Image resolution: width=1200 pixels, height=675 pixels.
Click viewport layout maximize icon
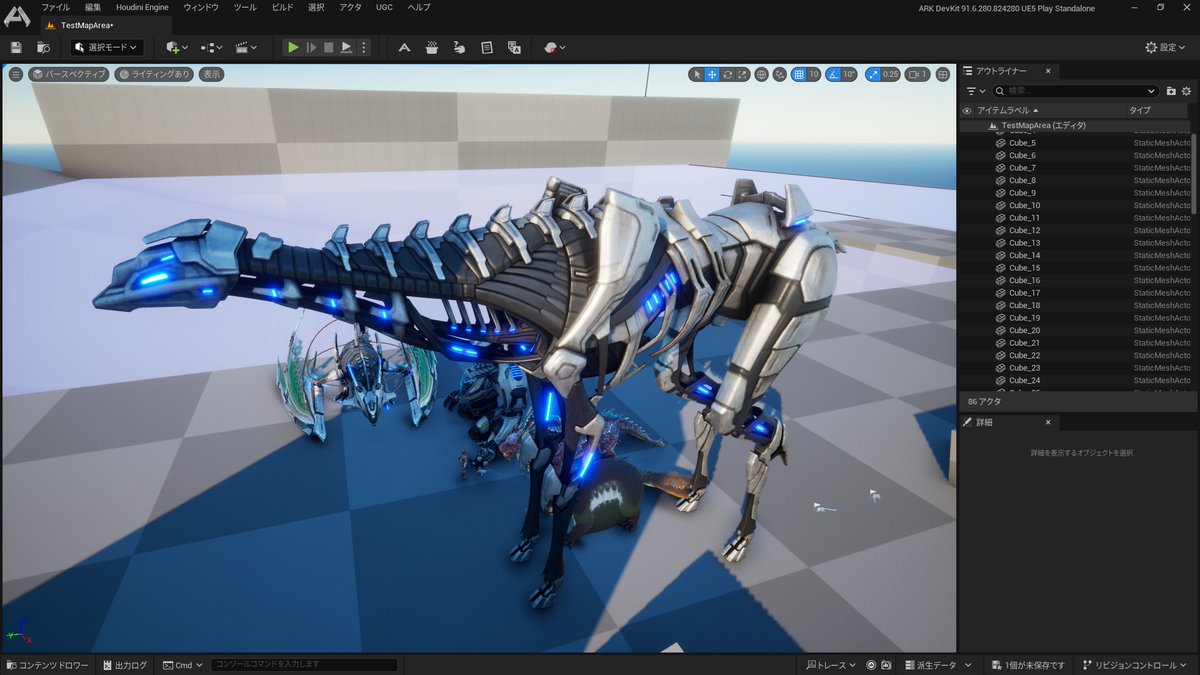coord(943,74)
